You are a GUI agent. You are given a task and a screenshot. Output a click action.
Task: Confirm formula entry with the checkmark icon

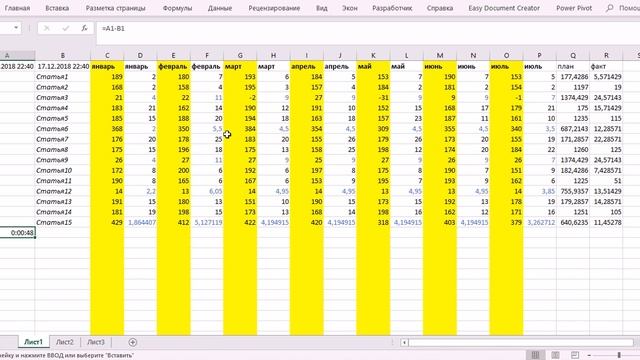[65, 28]
